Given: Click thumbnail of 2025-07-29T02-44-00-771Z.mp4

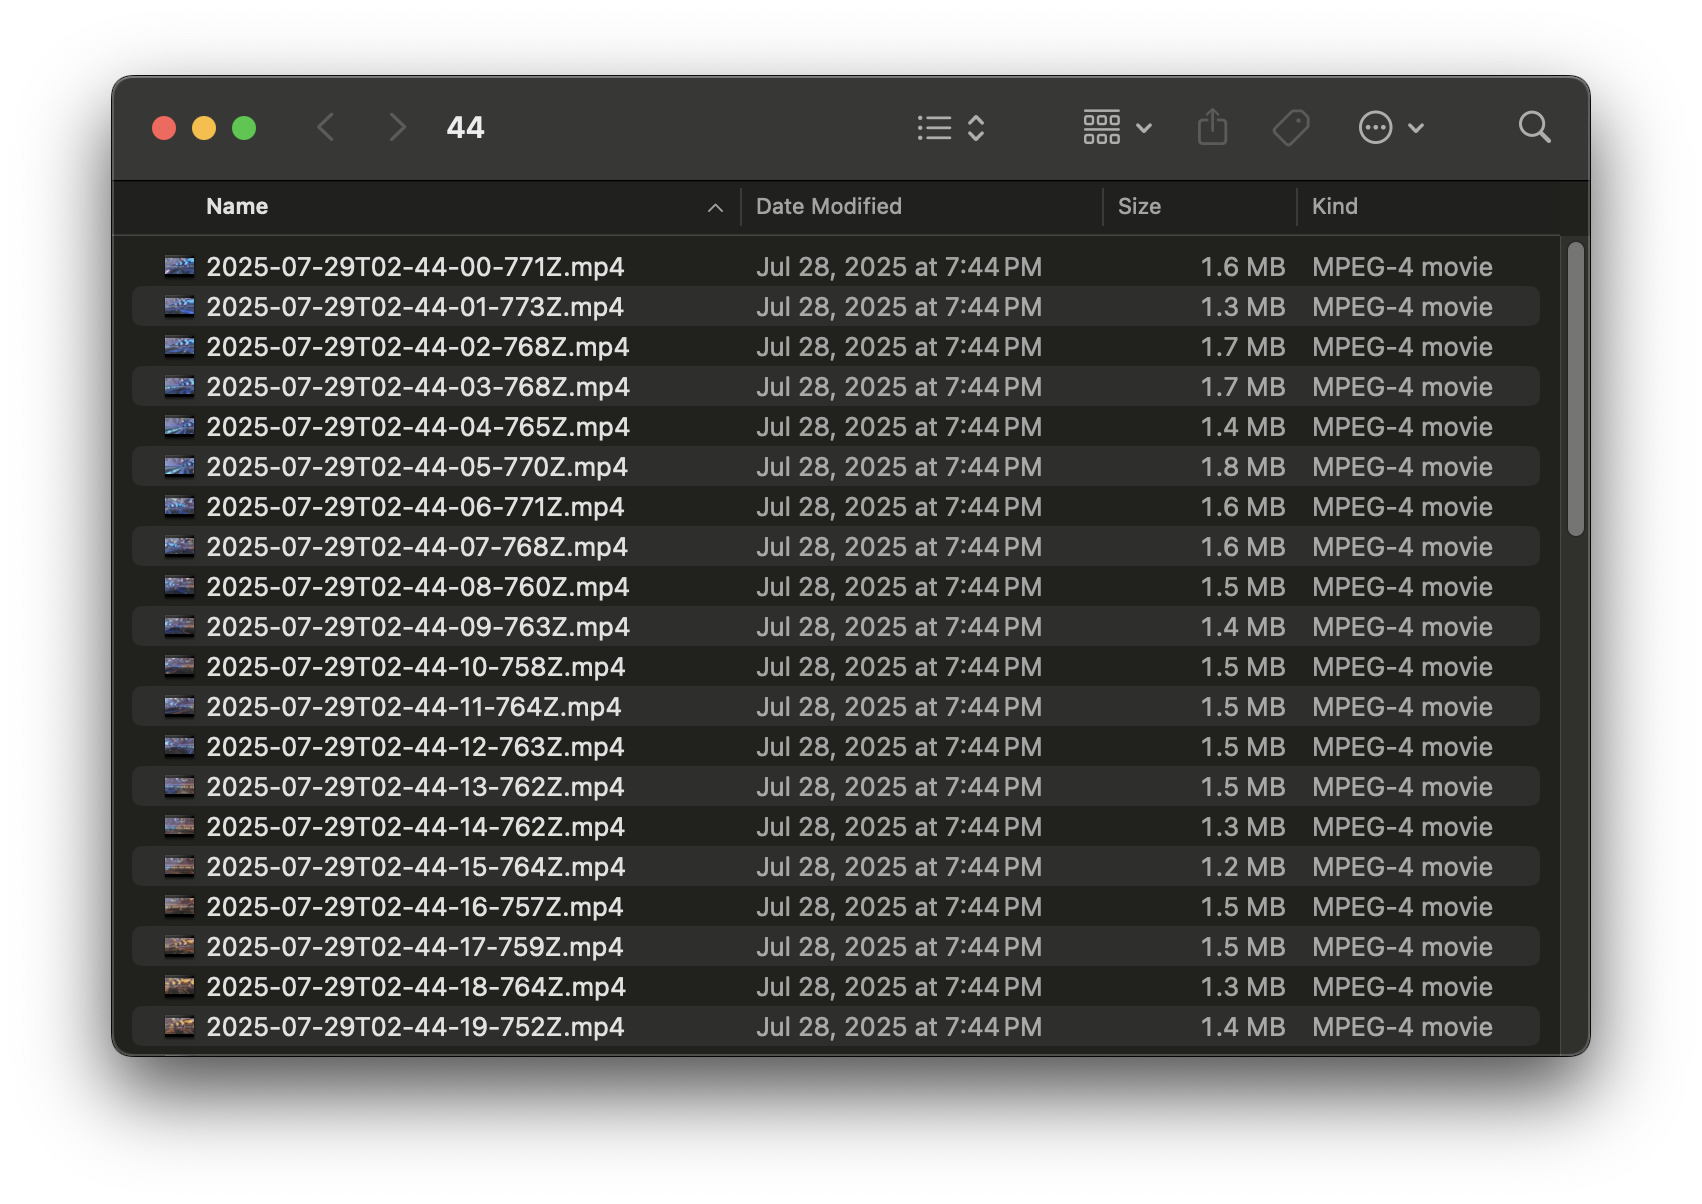Looking at the screenshot, I should point(180,267).
